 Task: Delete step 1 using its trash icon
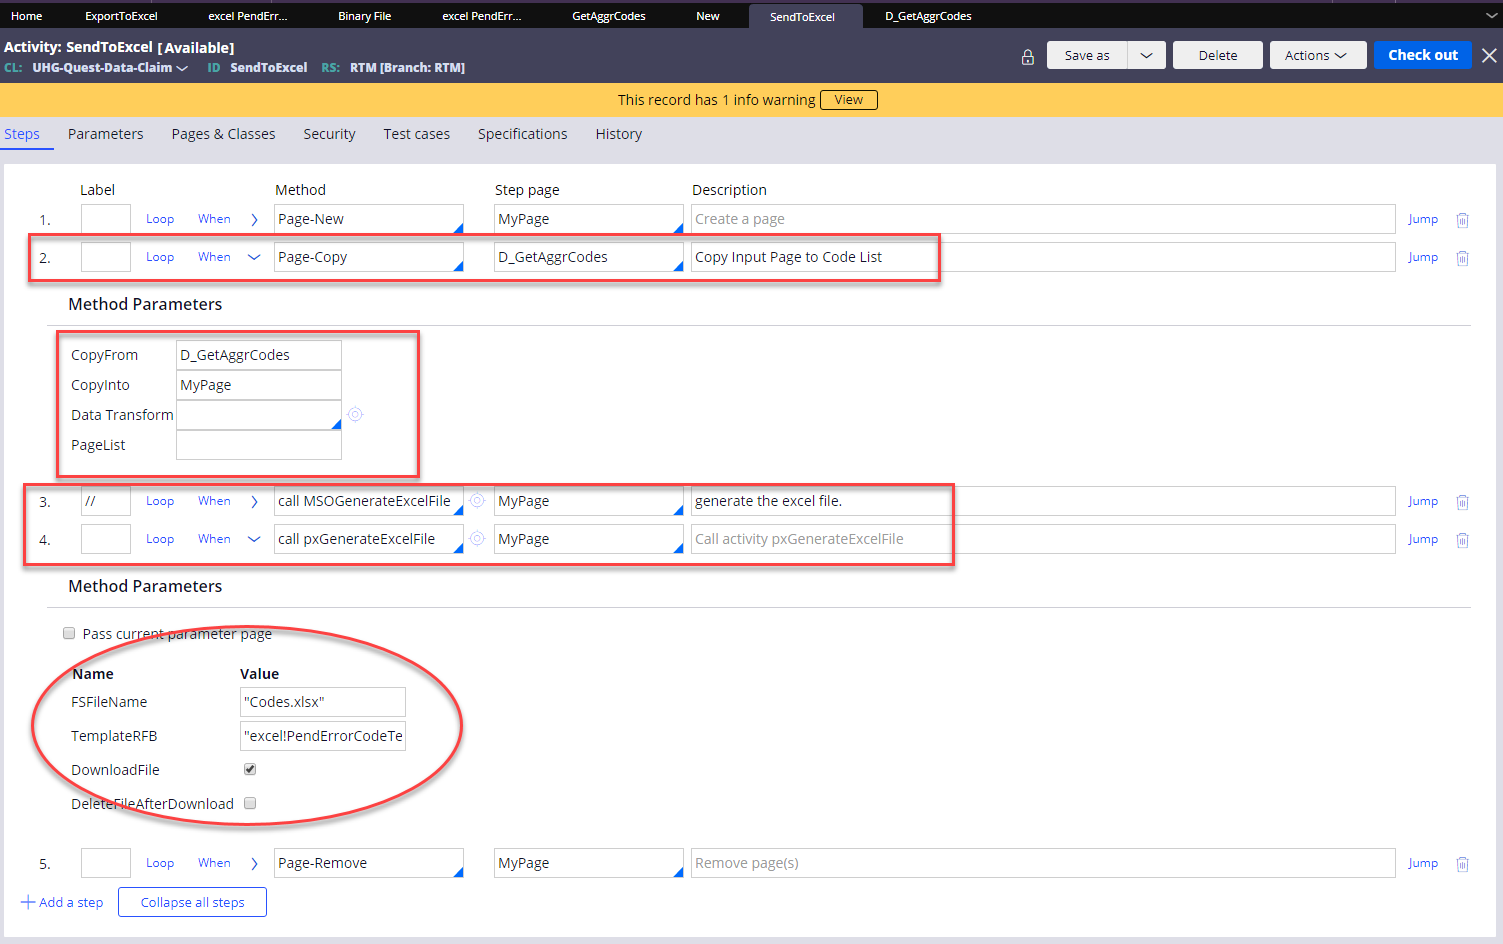(x=1462, y=220)
